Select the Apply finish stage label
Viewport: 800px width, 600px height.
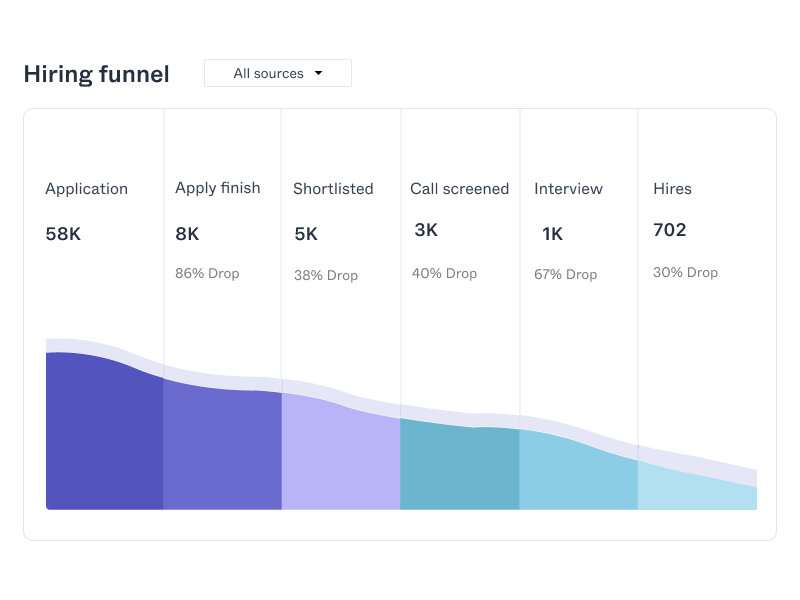point(217,188)
